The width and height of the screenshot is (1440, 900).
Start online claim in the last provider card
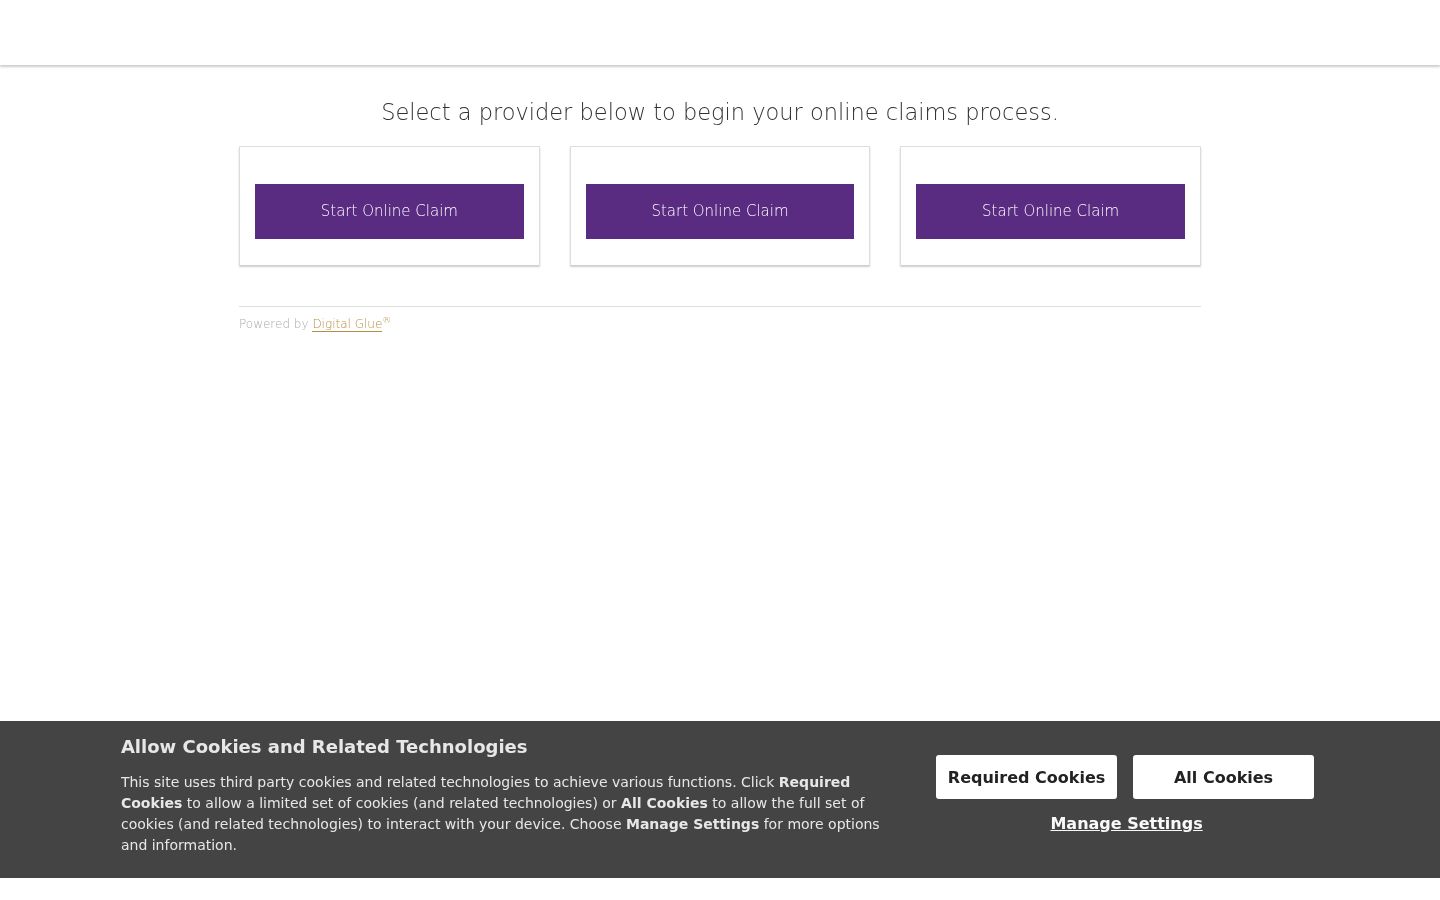coord(1050,211)
